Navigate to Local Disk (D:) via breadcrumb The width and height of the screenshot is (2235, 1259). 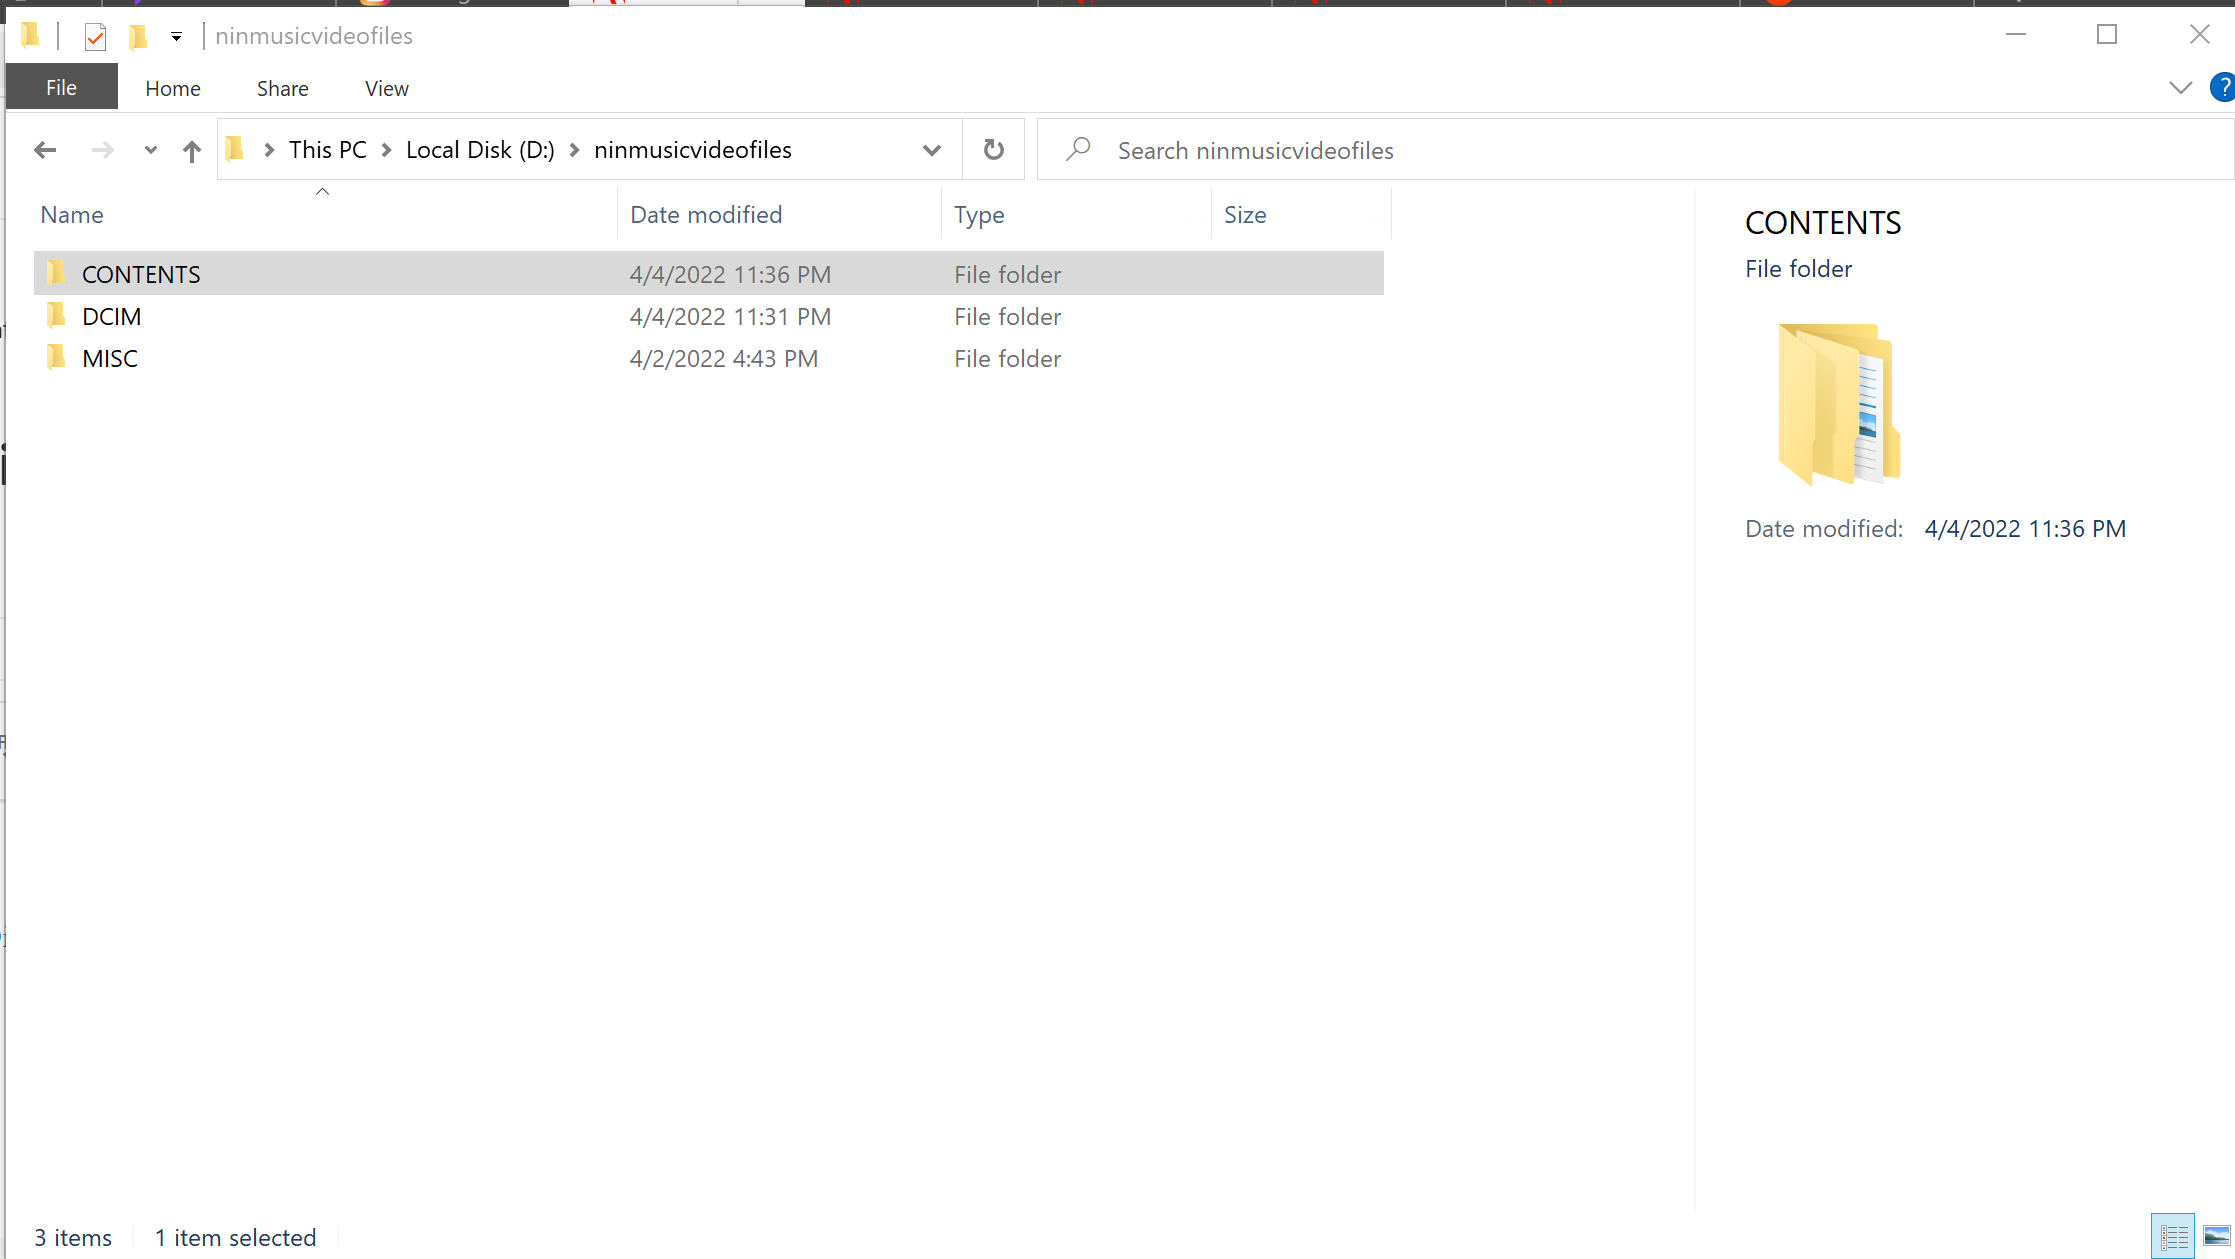(x=480, y=149)
